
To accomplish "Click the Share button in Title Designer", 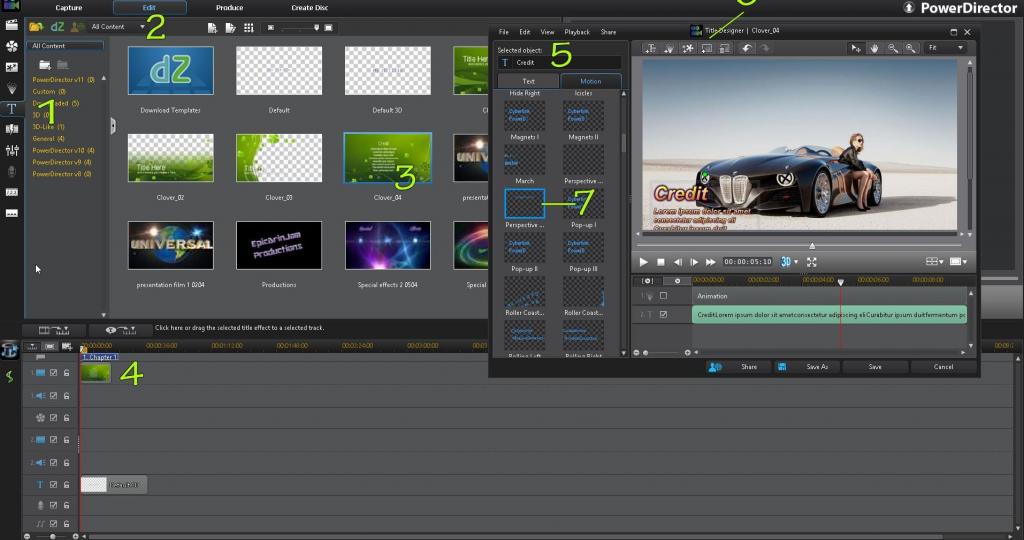I will pos(748,367).
